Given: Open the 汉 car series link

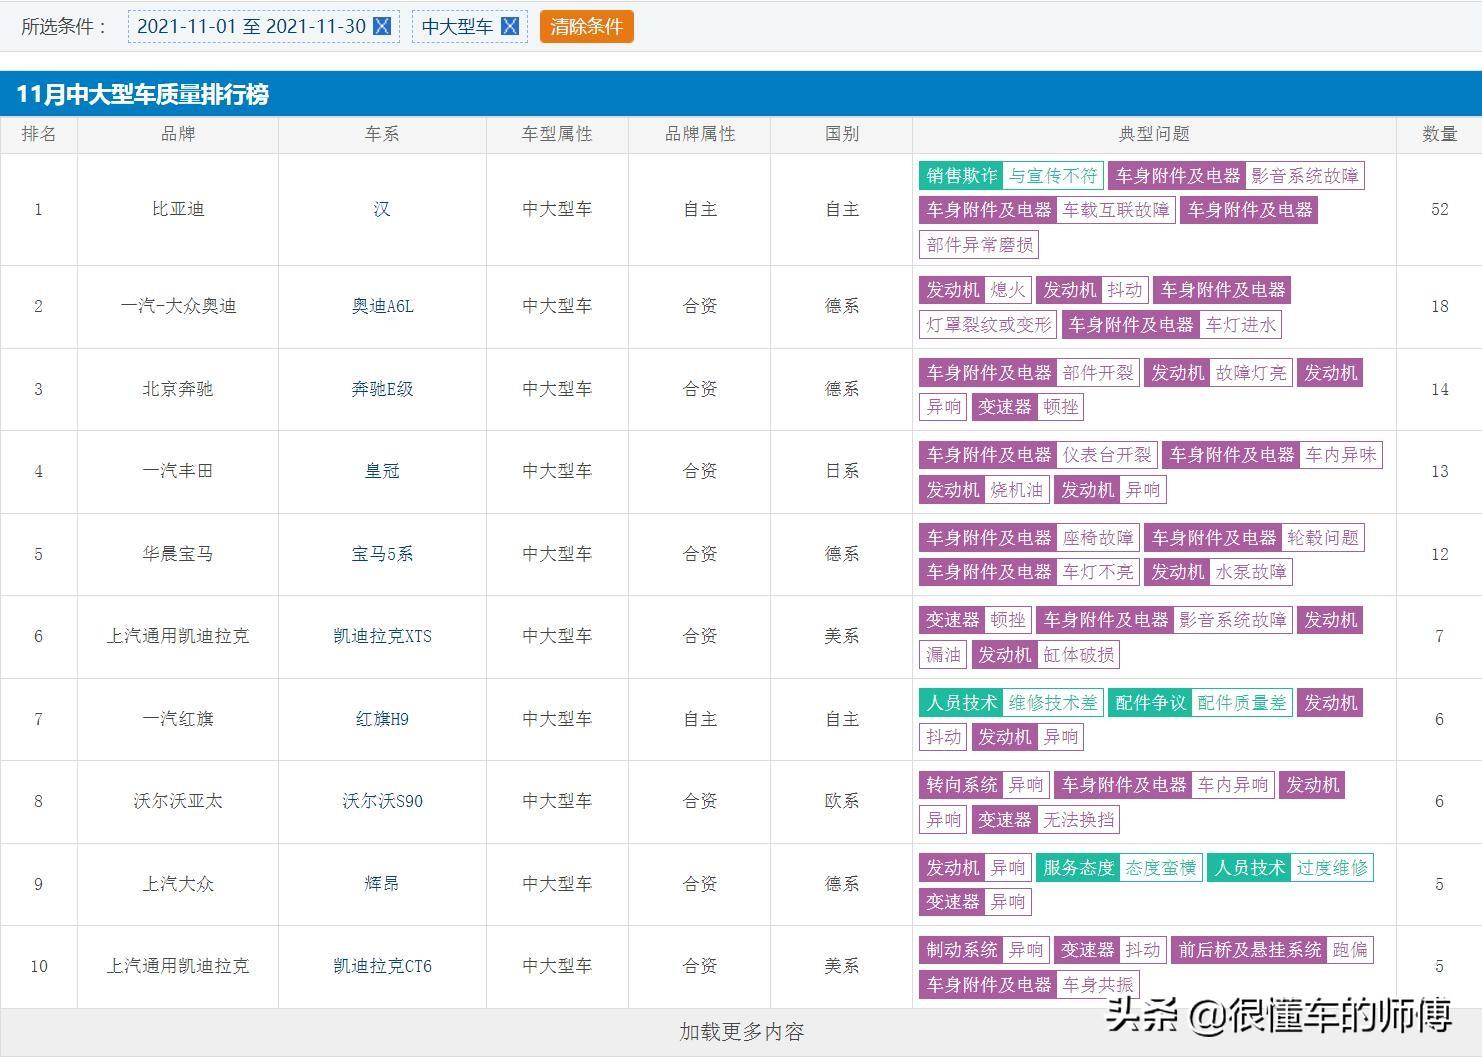Looking at the screenshot, I should [382, 209].
